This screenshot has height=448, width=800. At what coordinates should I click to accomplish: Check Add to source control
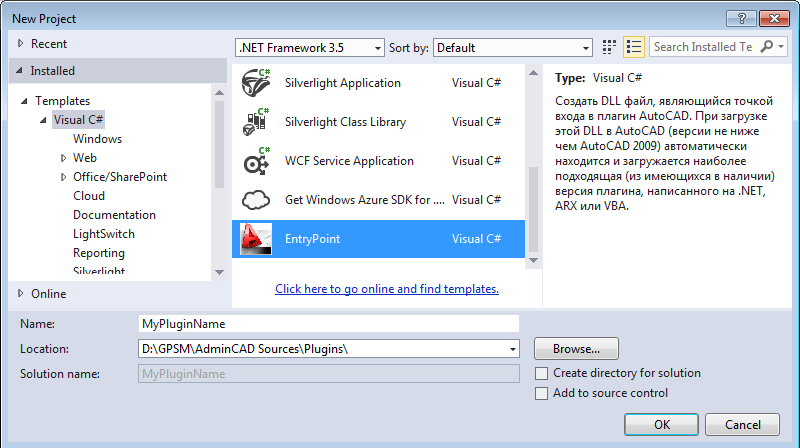[542, 393]
